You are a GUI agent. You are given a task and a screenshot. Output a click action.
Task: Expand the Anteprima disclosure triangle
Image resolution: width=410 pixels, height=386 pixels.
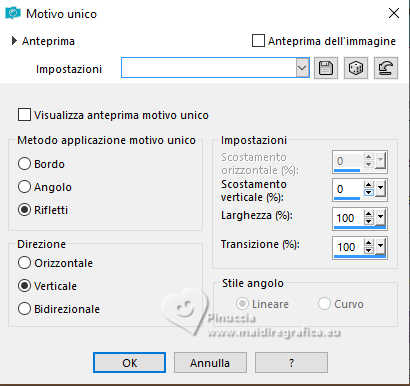click(x=14, y=41)
